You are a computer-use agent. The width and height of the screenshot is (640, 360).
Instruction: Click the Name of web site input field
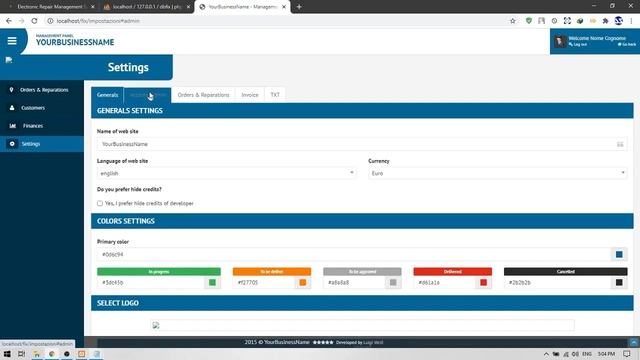362,144
